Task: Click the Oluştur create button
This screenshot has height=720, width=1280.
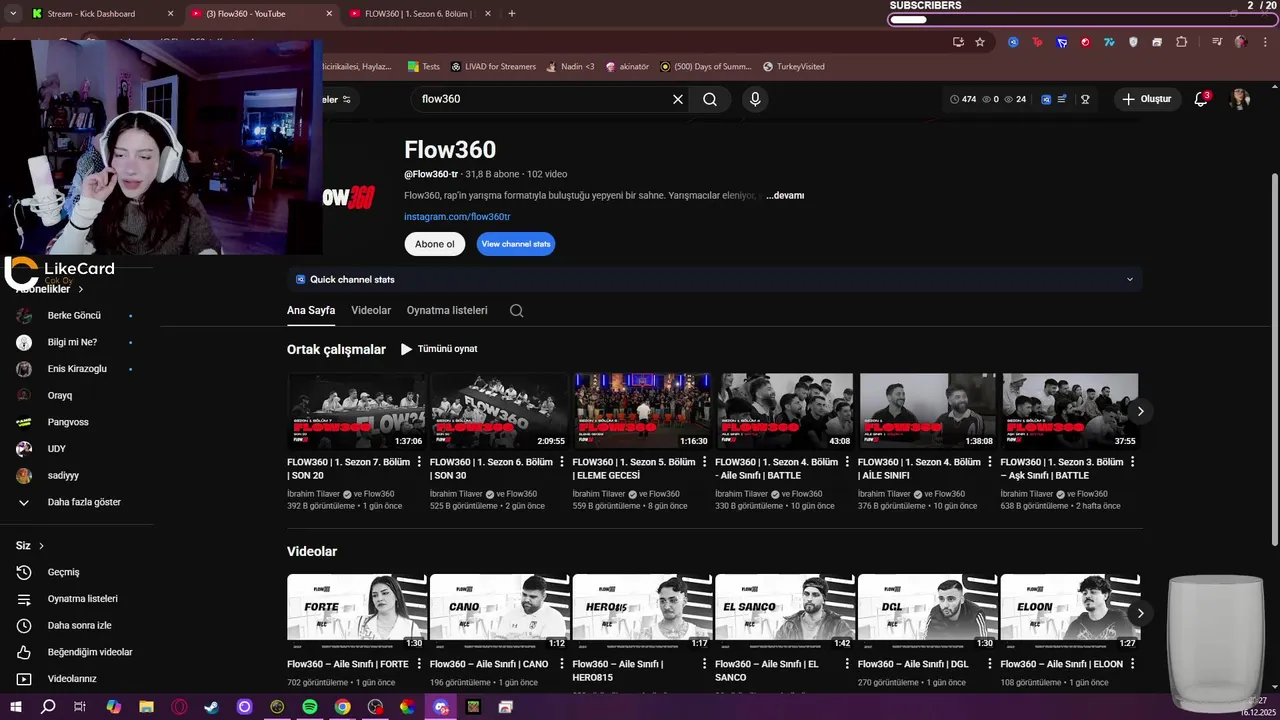Action: click(x=1147, y=99)
